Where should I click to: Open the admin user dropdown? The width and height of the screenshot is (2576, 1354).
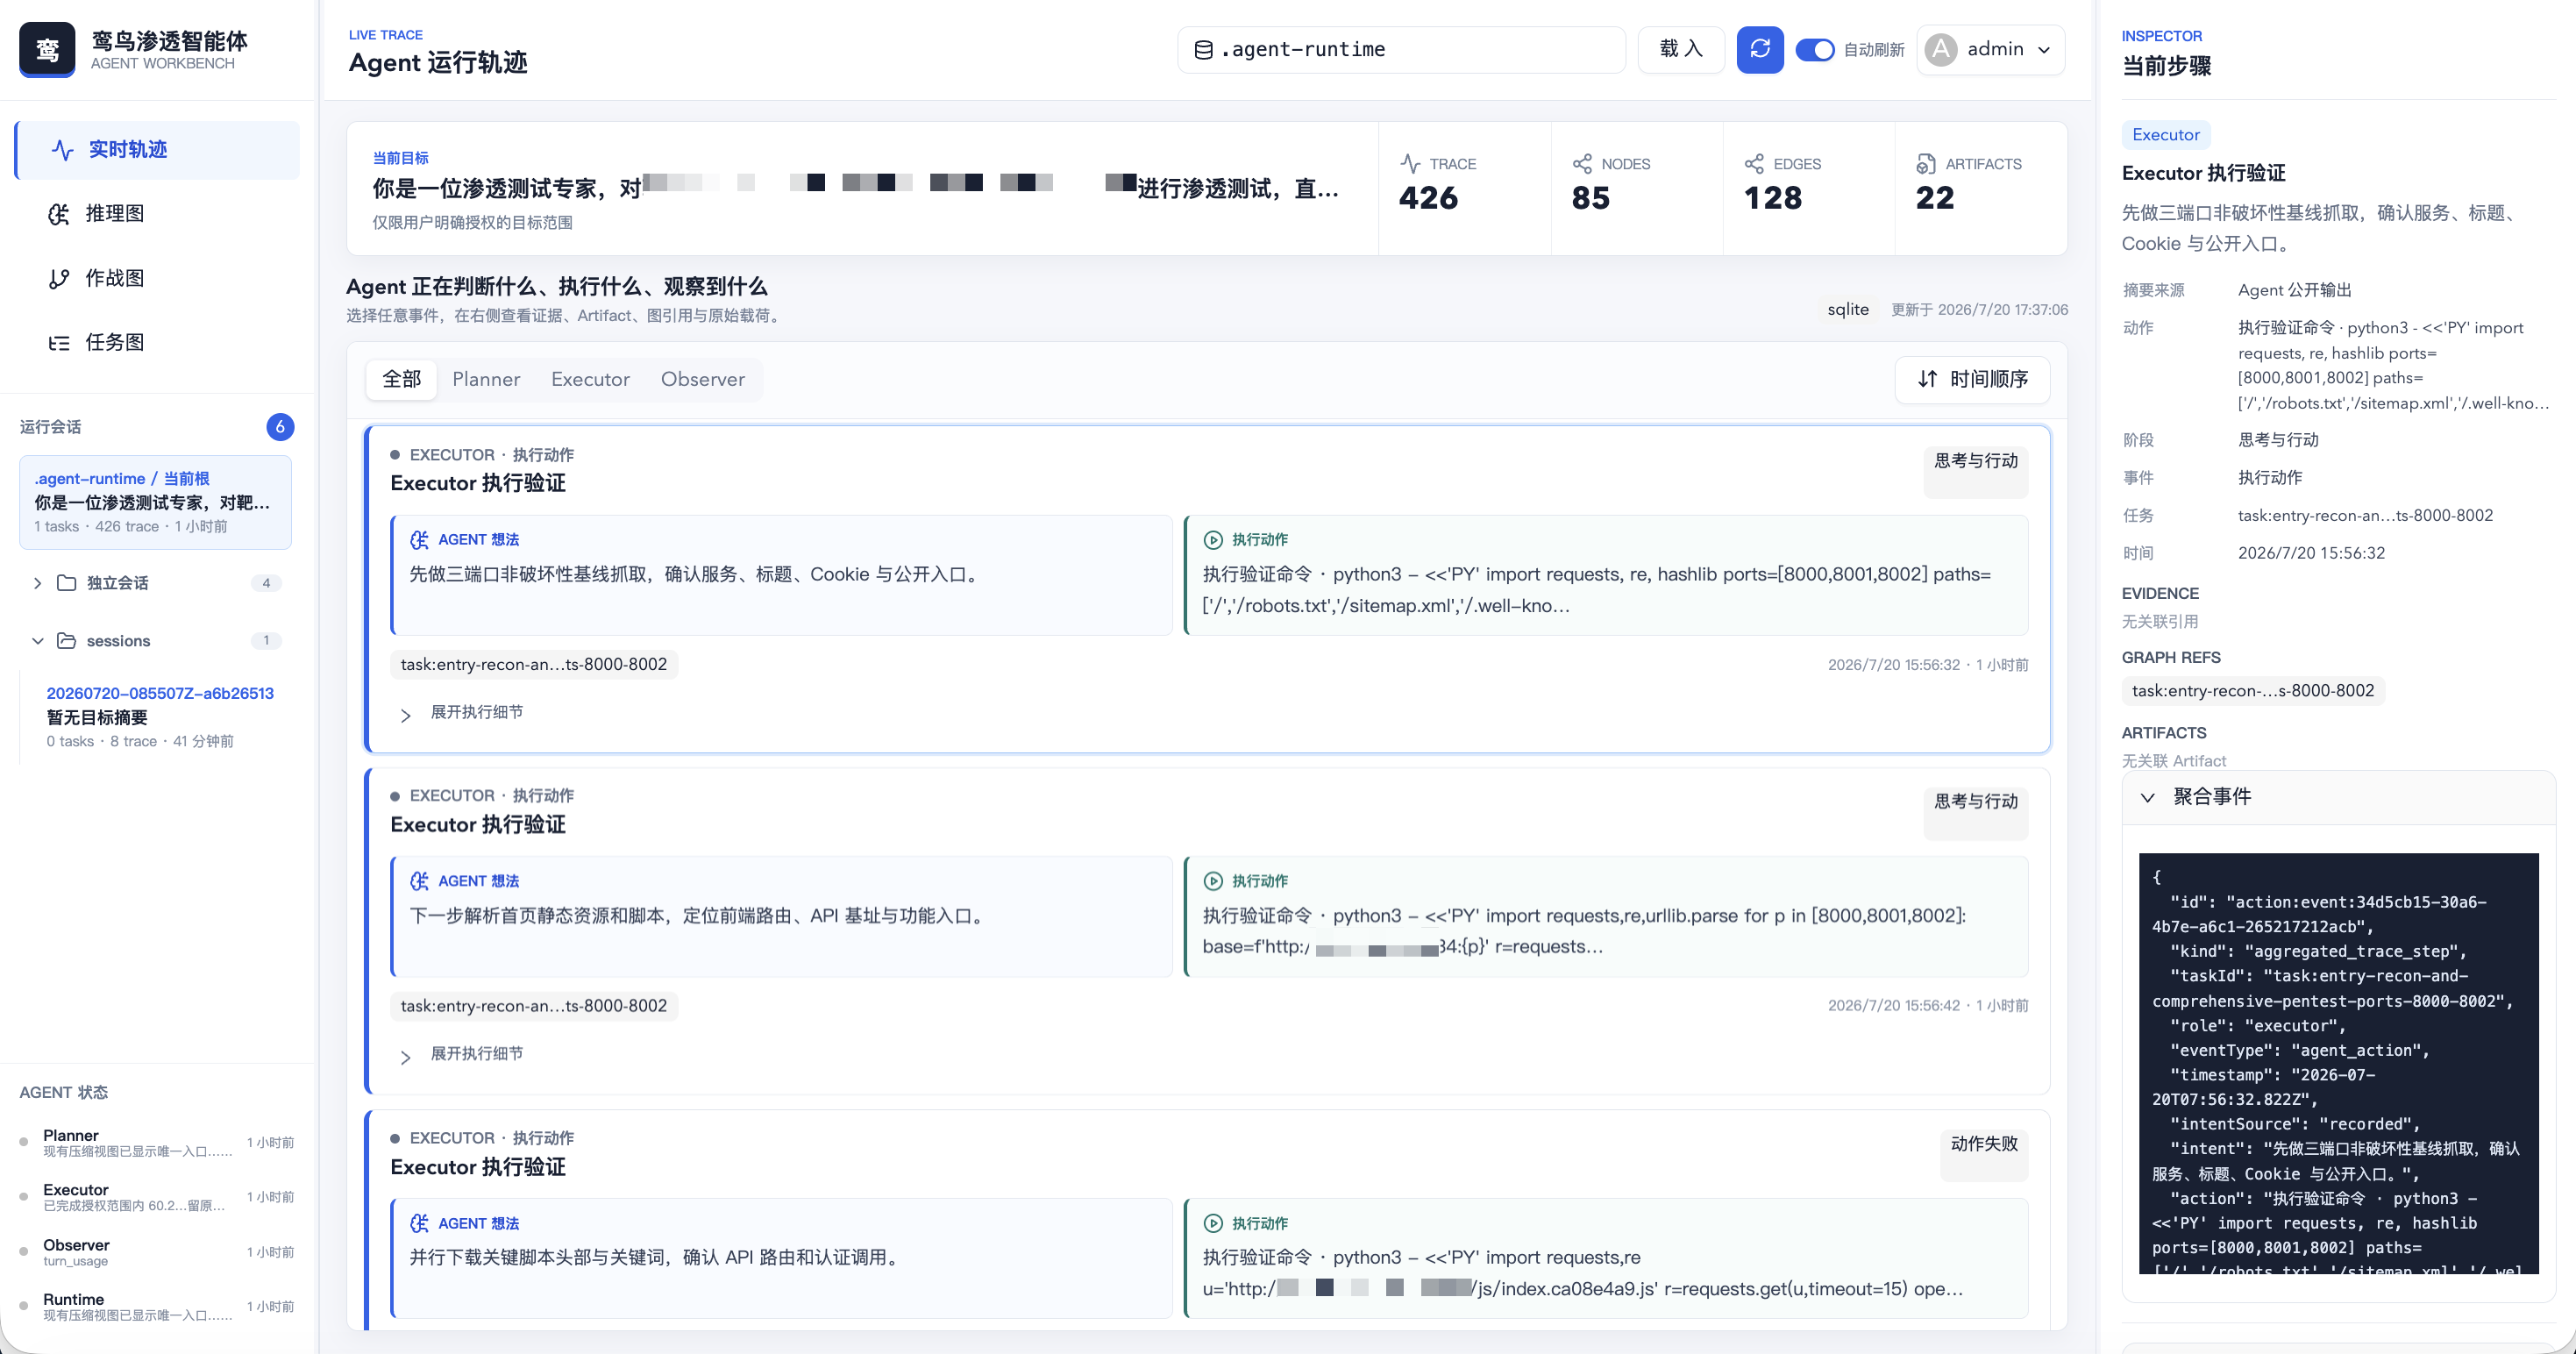click(1990, 49)
